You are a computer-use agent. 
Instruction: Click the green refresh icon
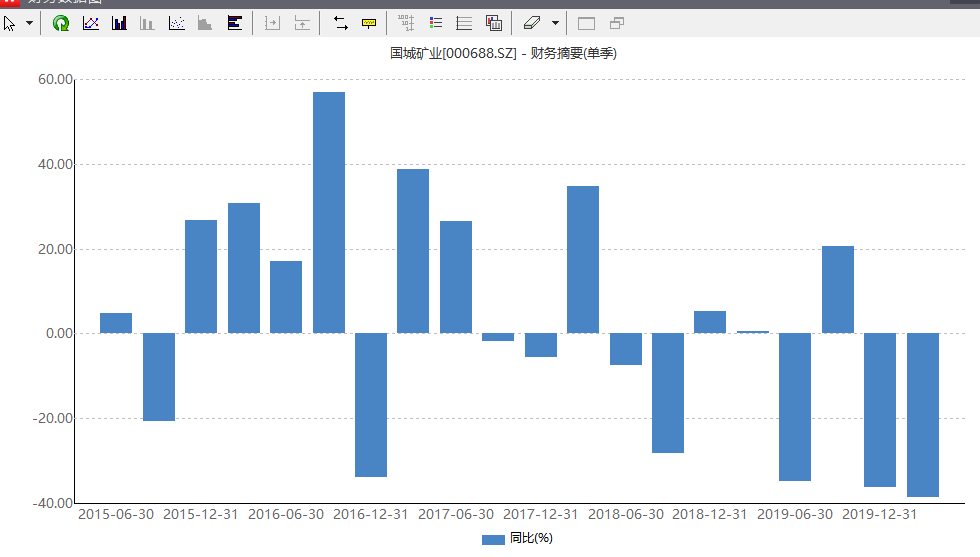click(61, 24)
